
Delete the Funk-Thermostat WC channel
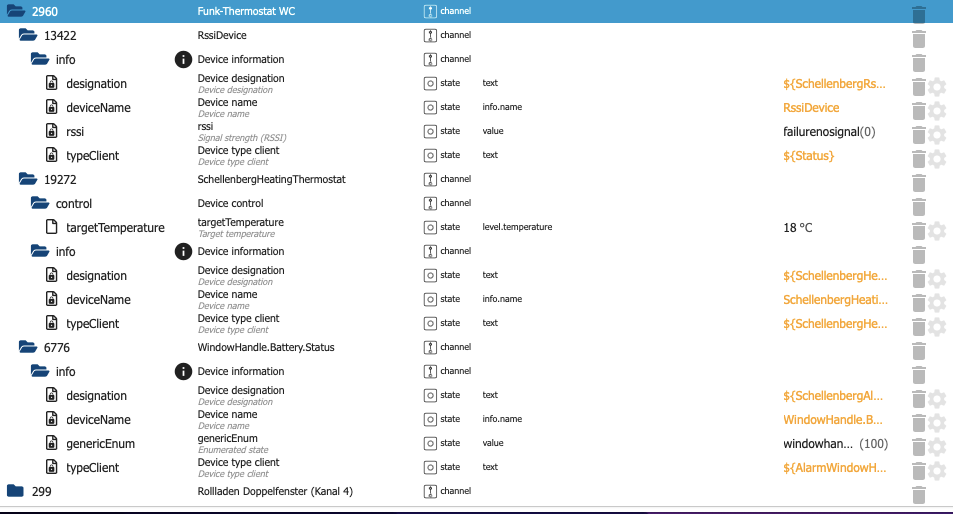[x=918, y=12]
